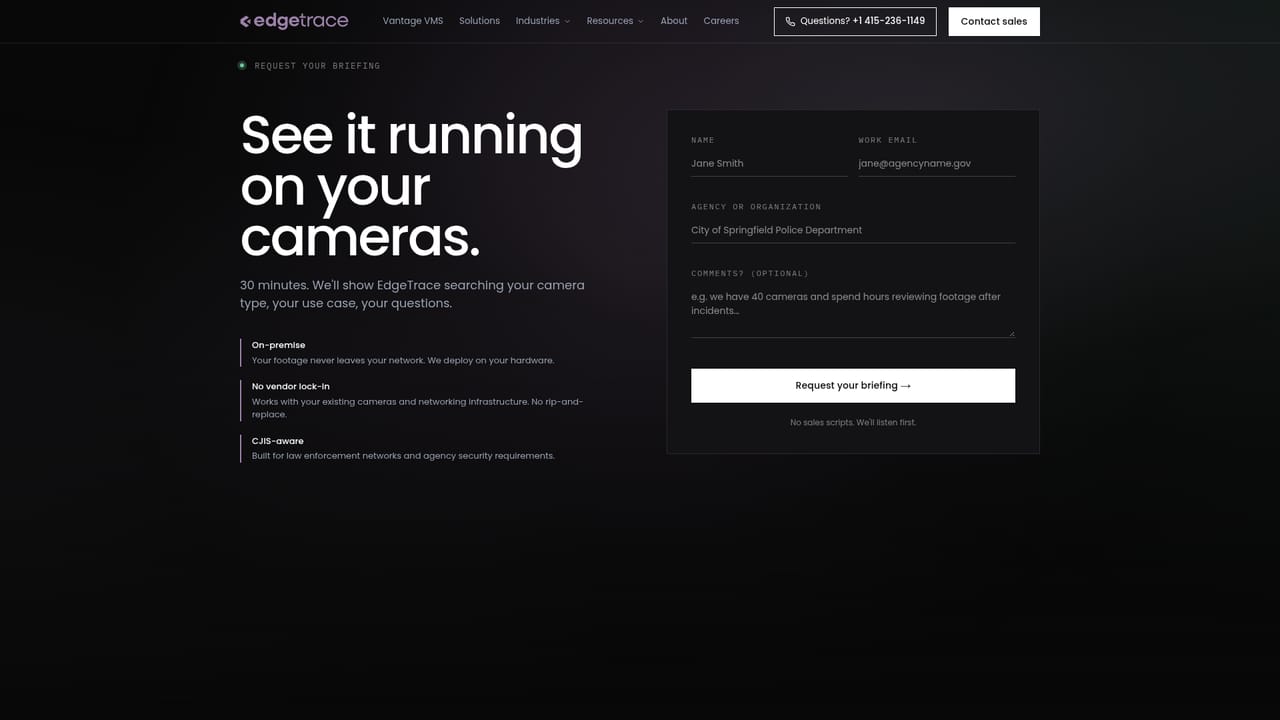The height and width of the screenshot is (720, 1280).
Task: Go to the About page
Action: (674, 21)
